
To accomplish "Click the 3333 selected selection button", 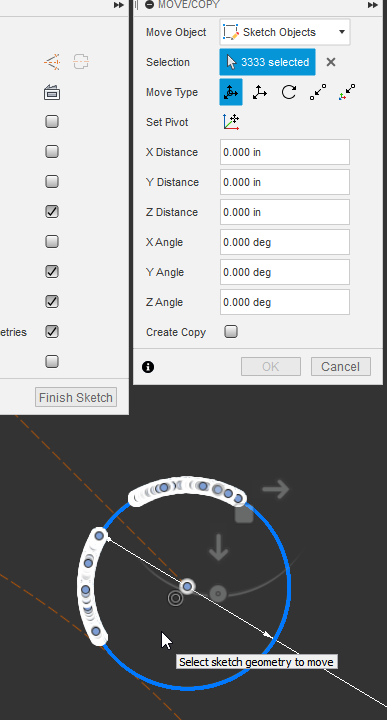I will (267, 62).
